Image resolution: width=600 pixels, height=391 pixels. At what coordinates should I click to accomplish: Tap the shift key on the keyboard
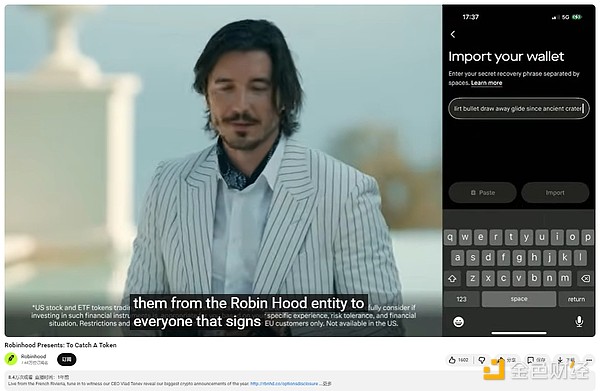pyautogui.click(x=453, y=279)
